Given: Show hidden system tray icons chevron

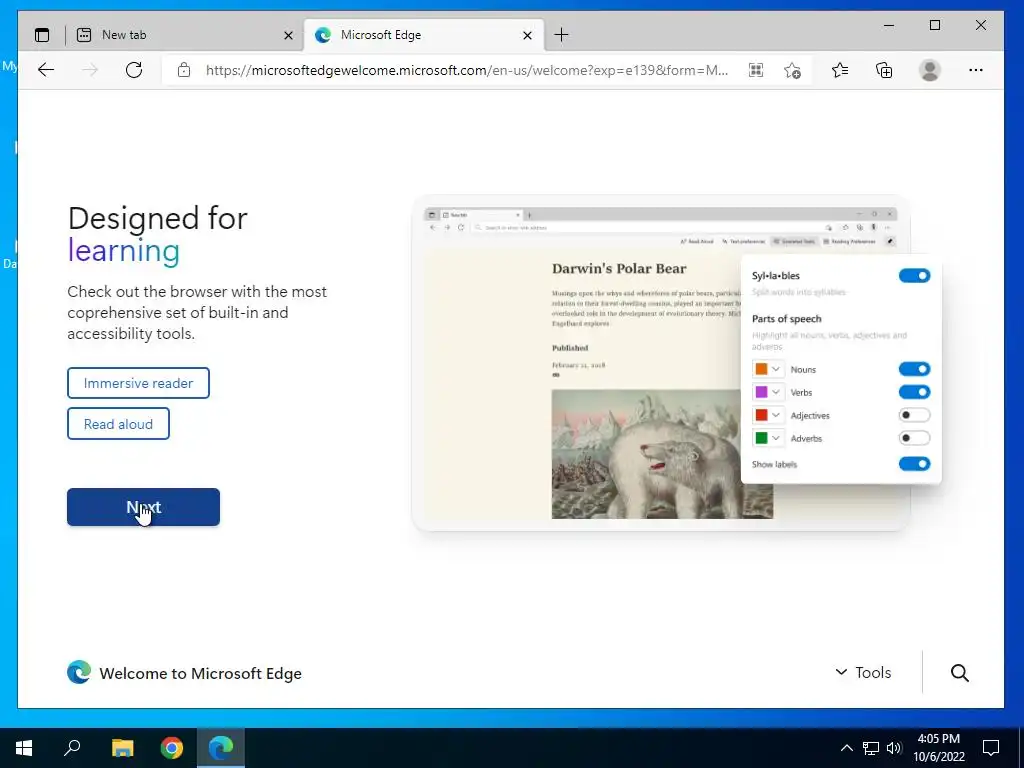Looking at the screenshot, I should (846, 748).
